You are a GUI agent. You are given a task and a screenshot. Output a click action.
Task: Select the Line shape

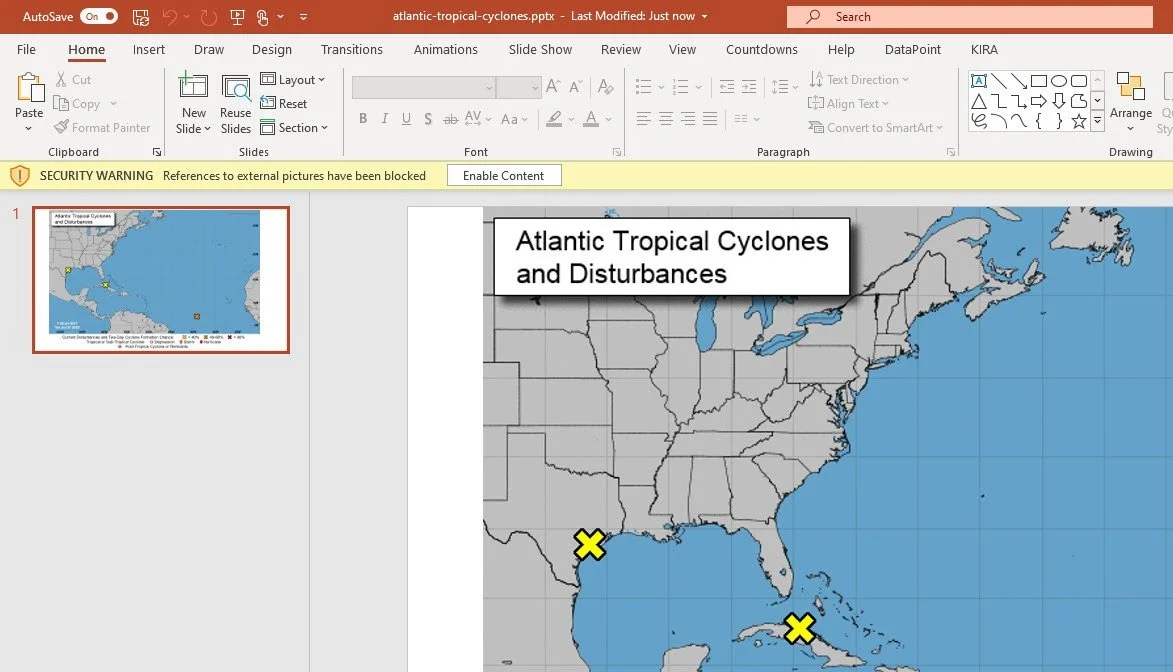click(999, 81)
